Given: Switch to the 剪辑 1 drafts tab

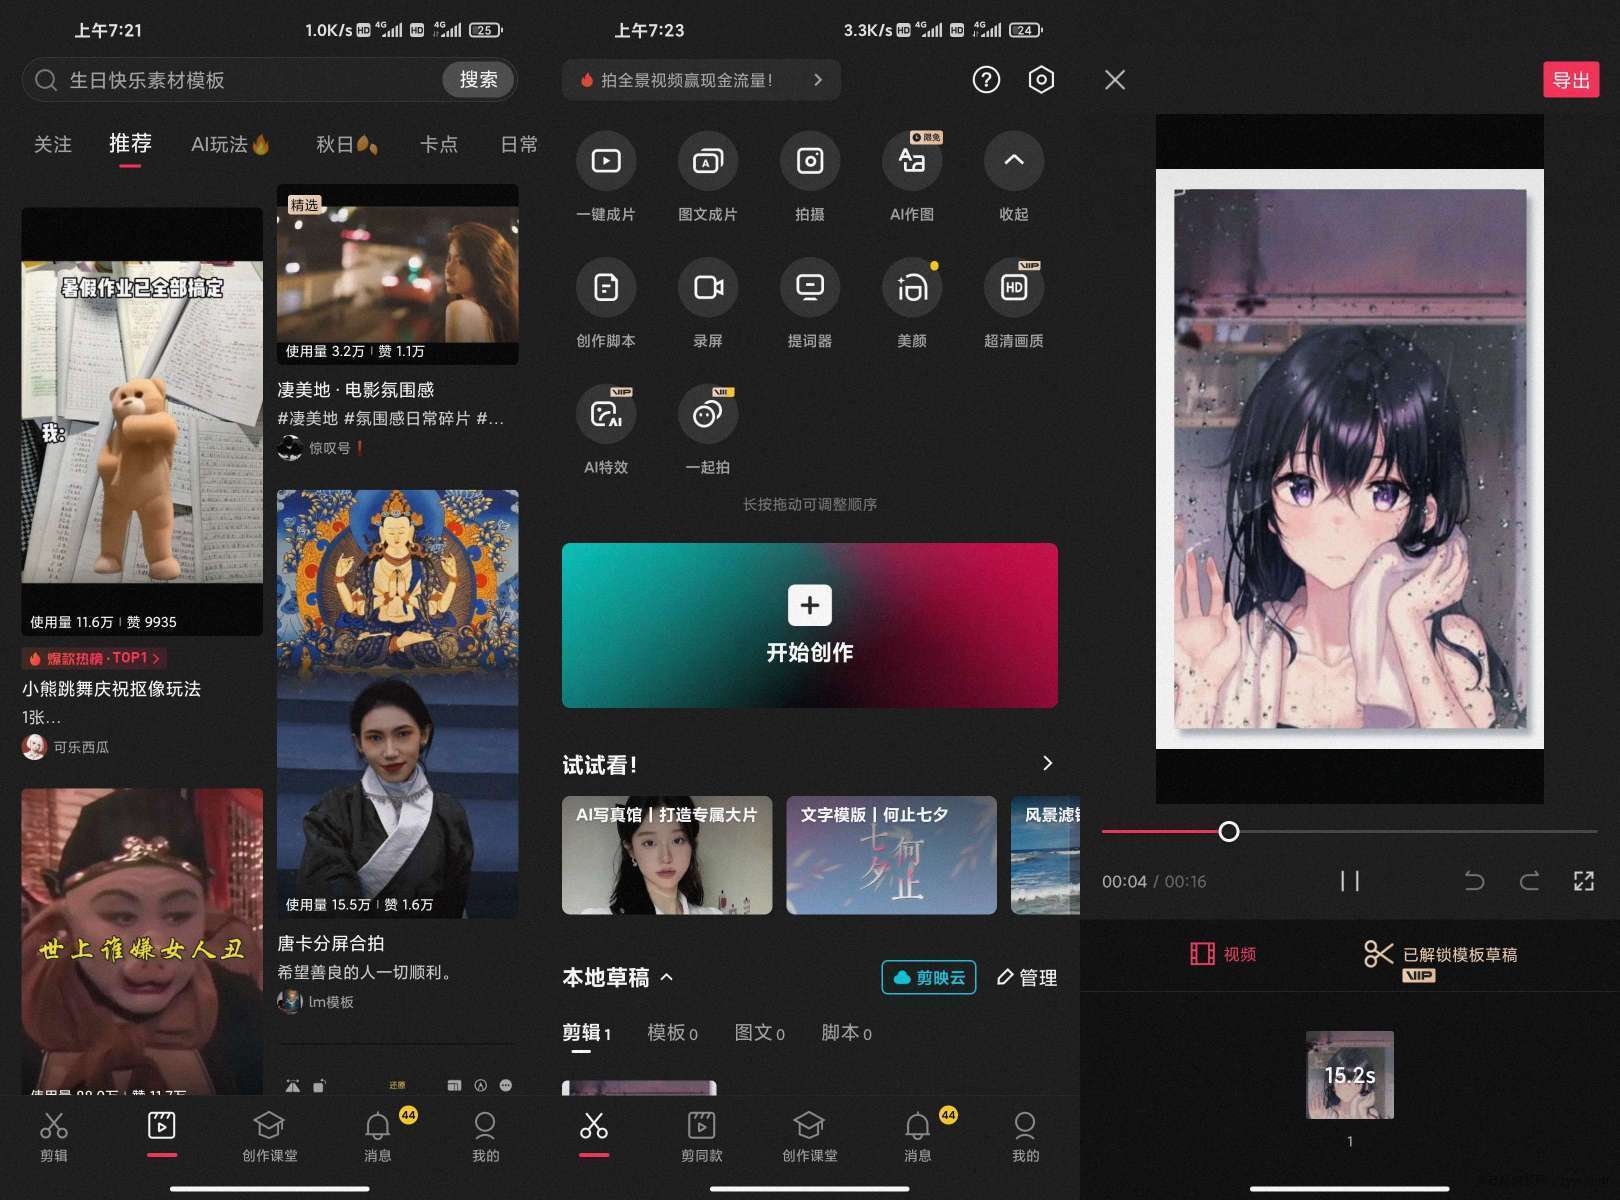Looking at the screenshot, I should tap(586, 1033).
